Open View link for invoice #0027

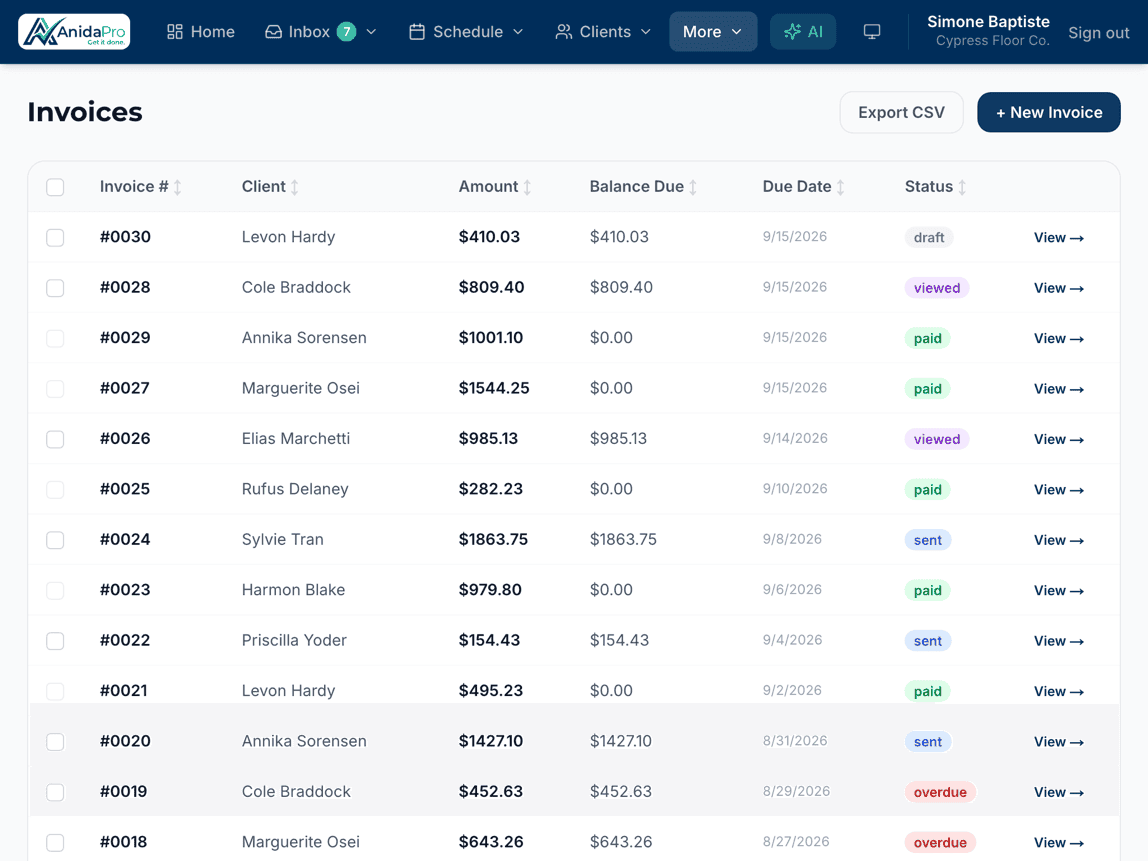pos(1059,389)
